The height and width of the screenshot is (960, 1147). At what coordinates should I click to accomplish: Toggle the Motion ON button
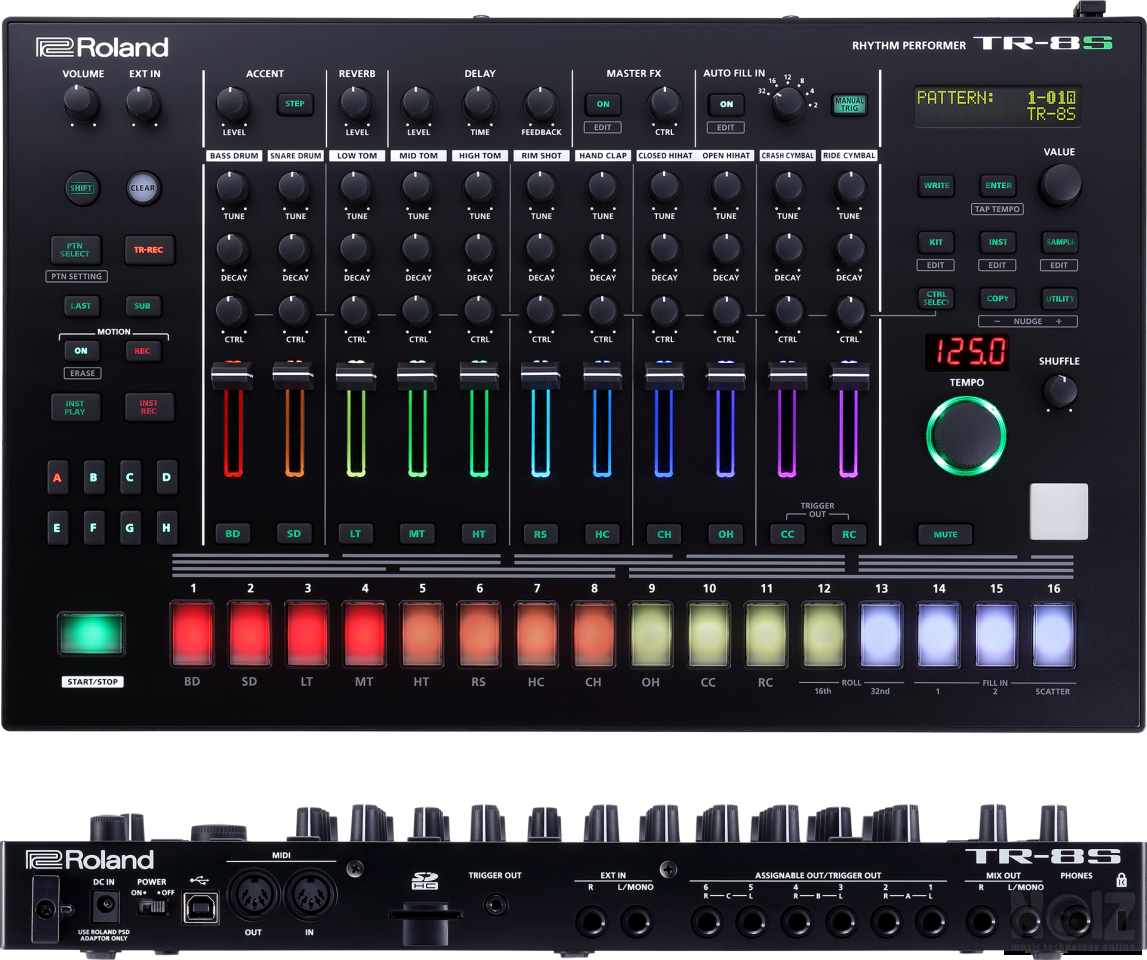pos(81,351)
